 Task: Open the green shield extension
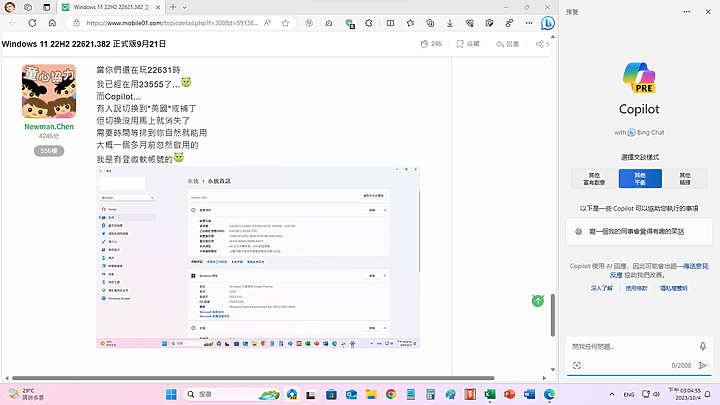(349, 23)
